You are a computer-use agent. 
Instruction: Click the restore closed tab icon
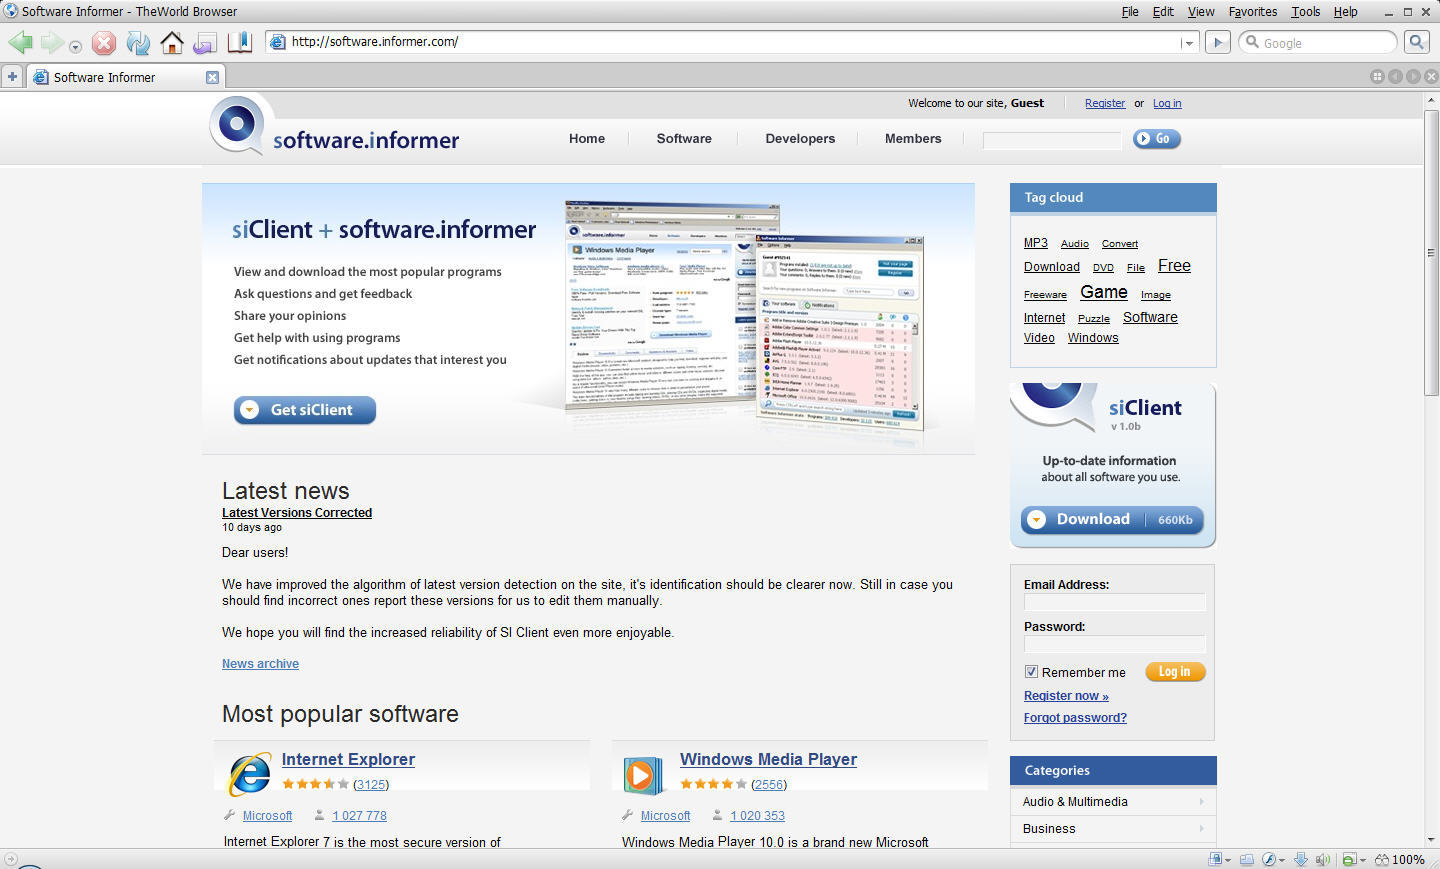tap(205, 43)
